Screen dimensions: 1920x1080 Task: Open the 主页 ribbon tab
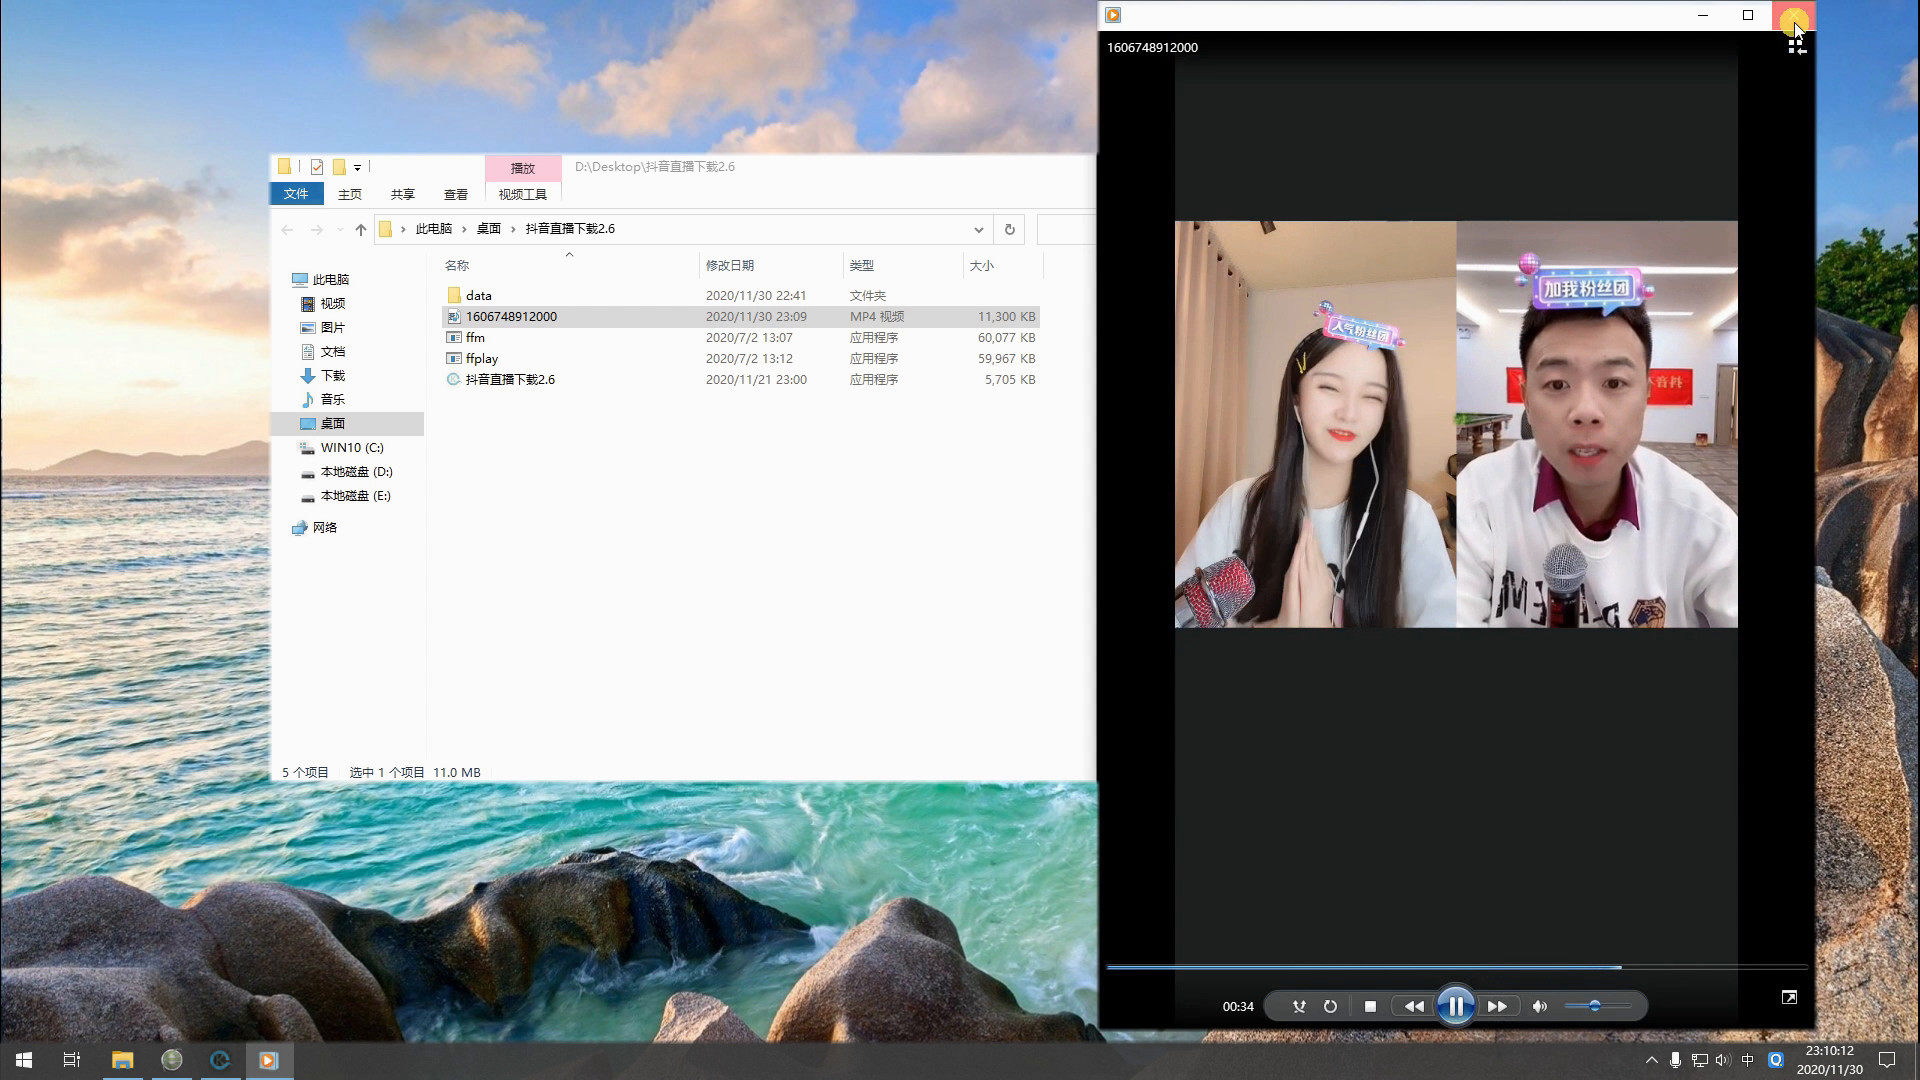point(349,194)
